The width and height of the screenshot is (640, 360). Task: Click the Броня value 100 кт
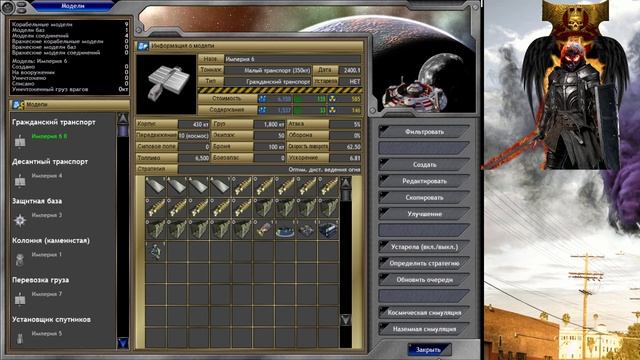(269, 147)
